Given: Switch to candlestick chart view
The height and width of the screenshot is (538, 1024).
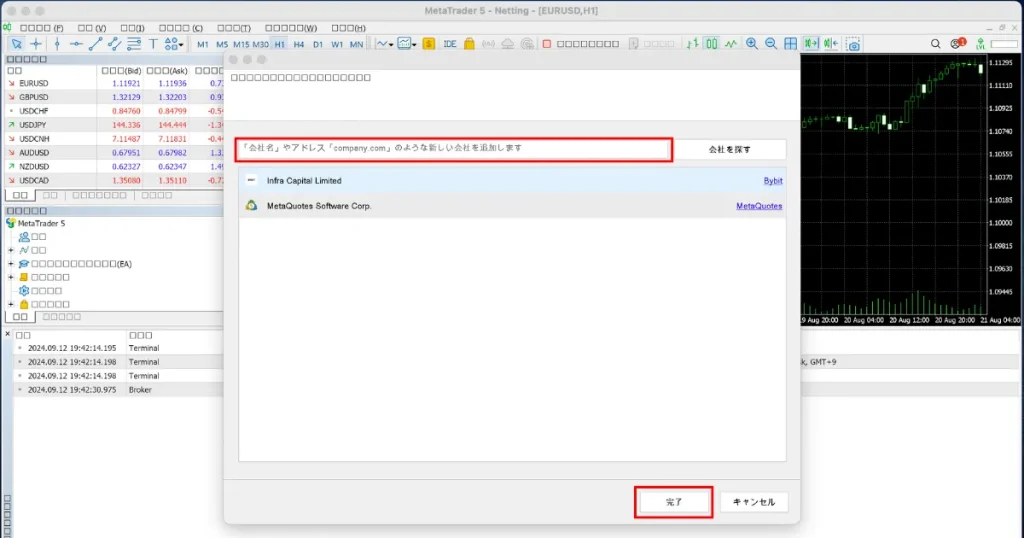Looking at the screenshot, I should pos(711,44).
